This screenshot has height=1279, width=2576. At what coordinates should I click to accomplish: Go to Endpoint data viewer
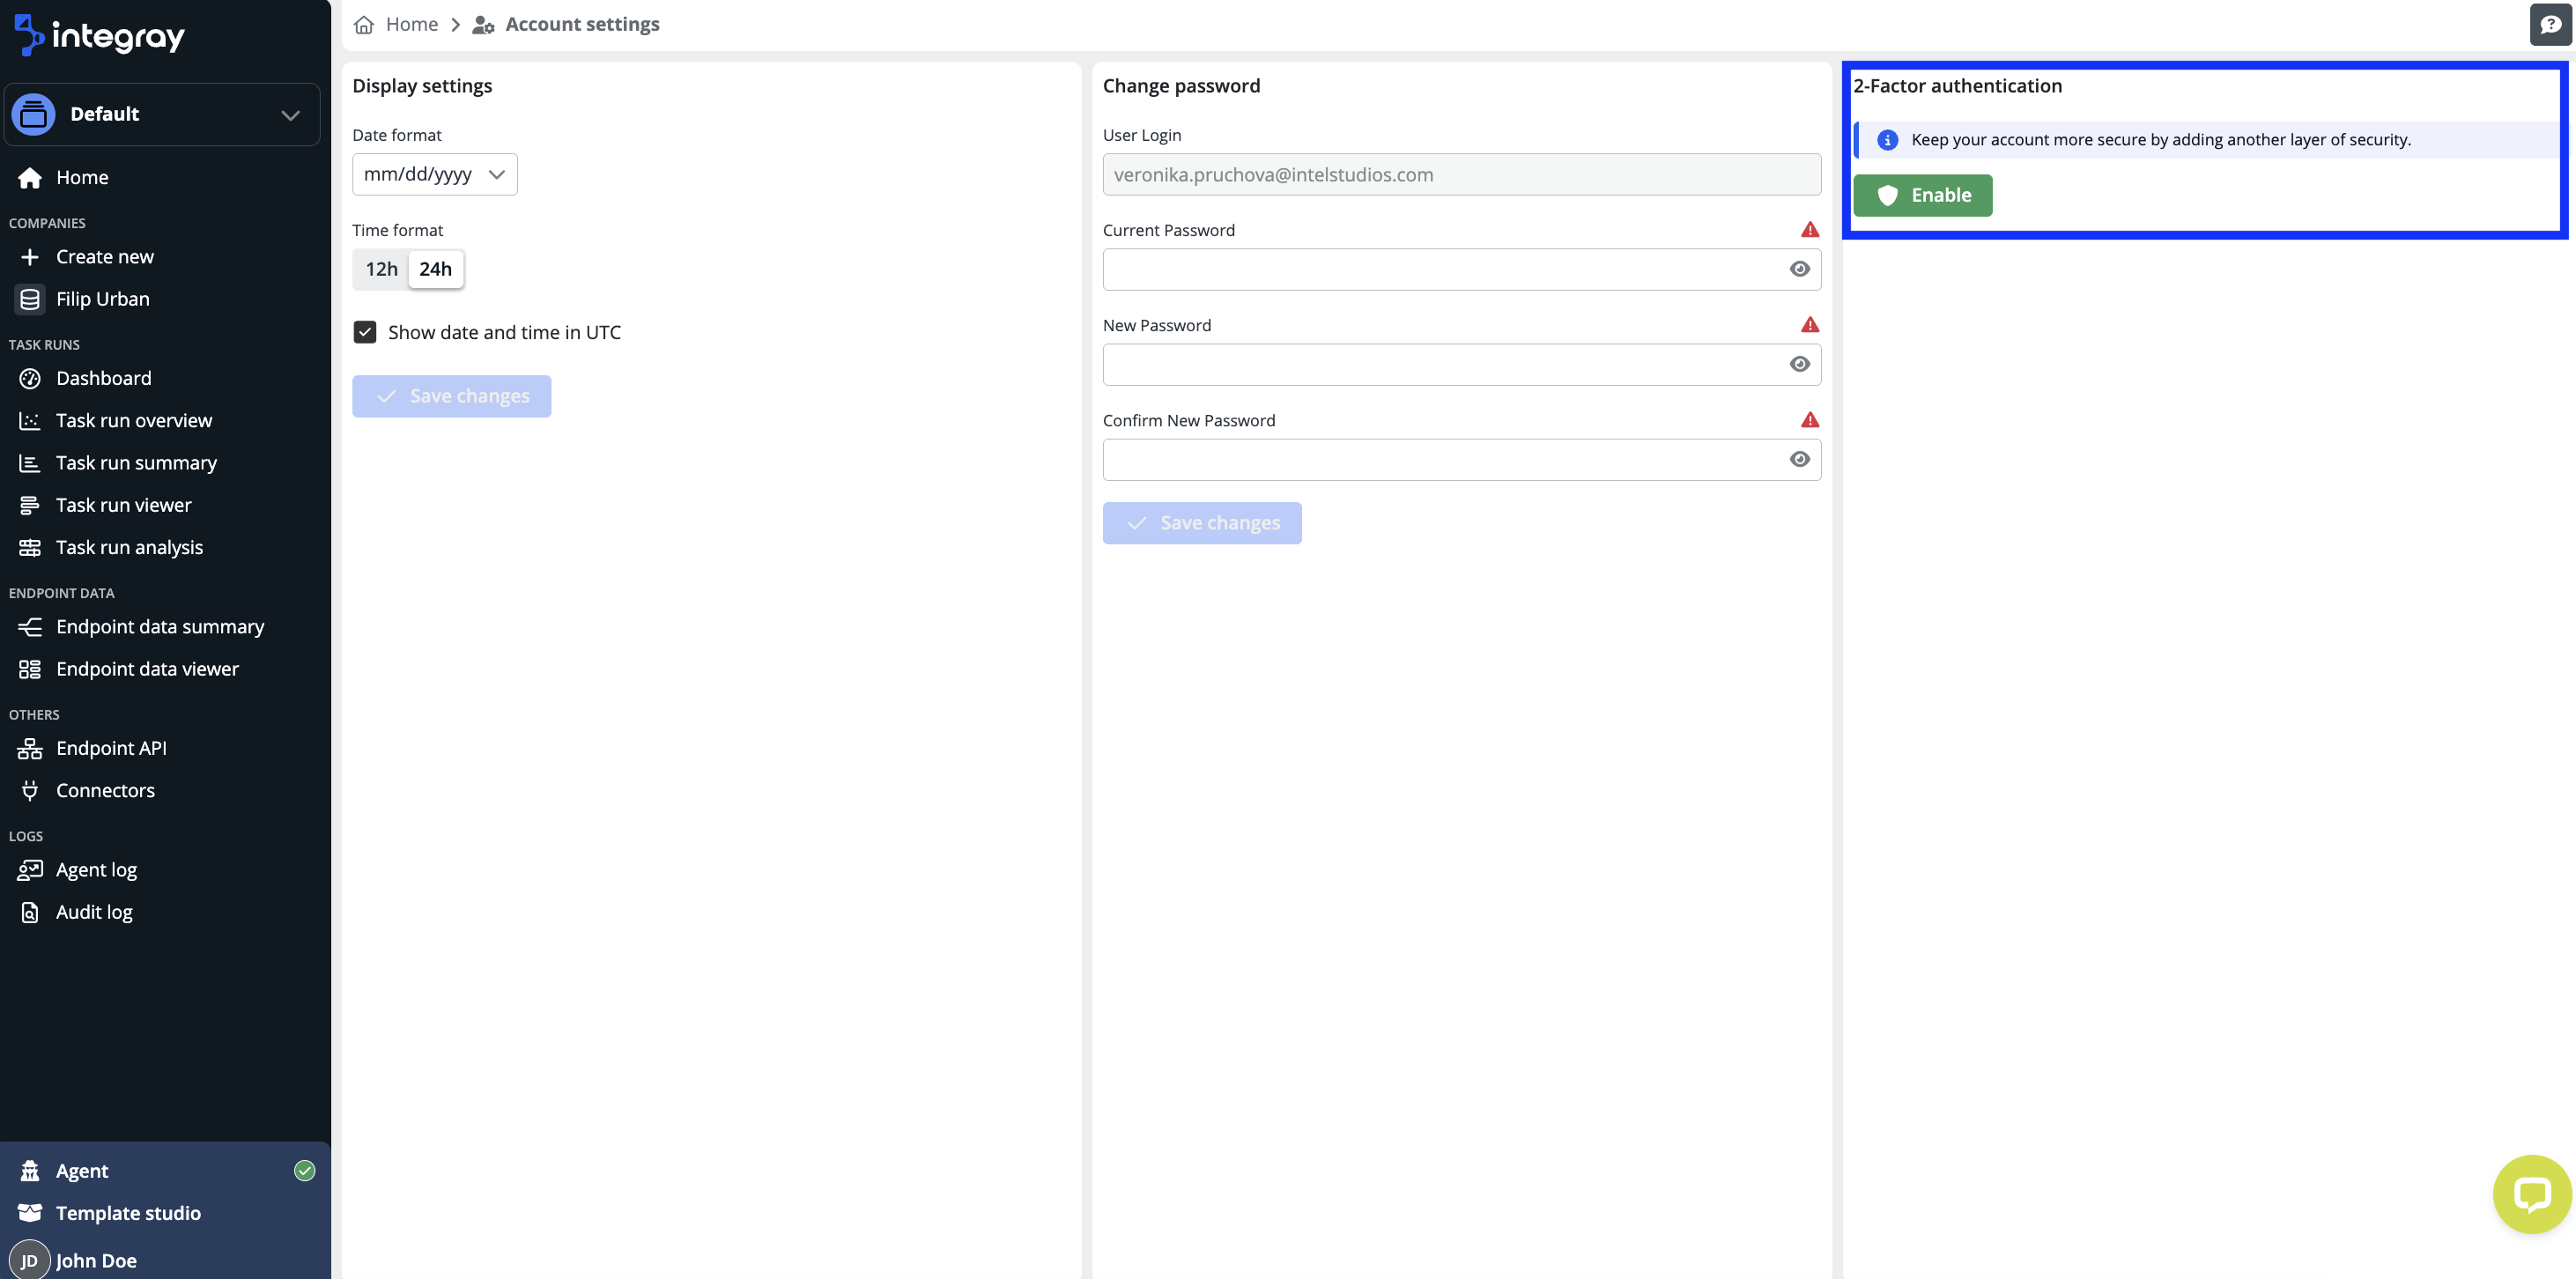click(147, 669)
